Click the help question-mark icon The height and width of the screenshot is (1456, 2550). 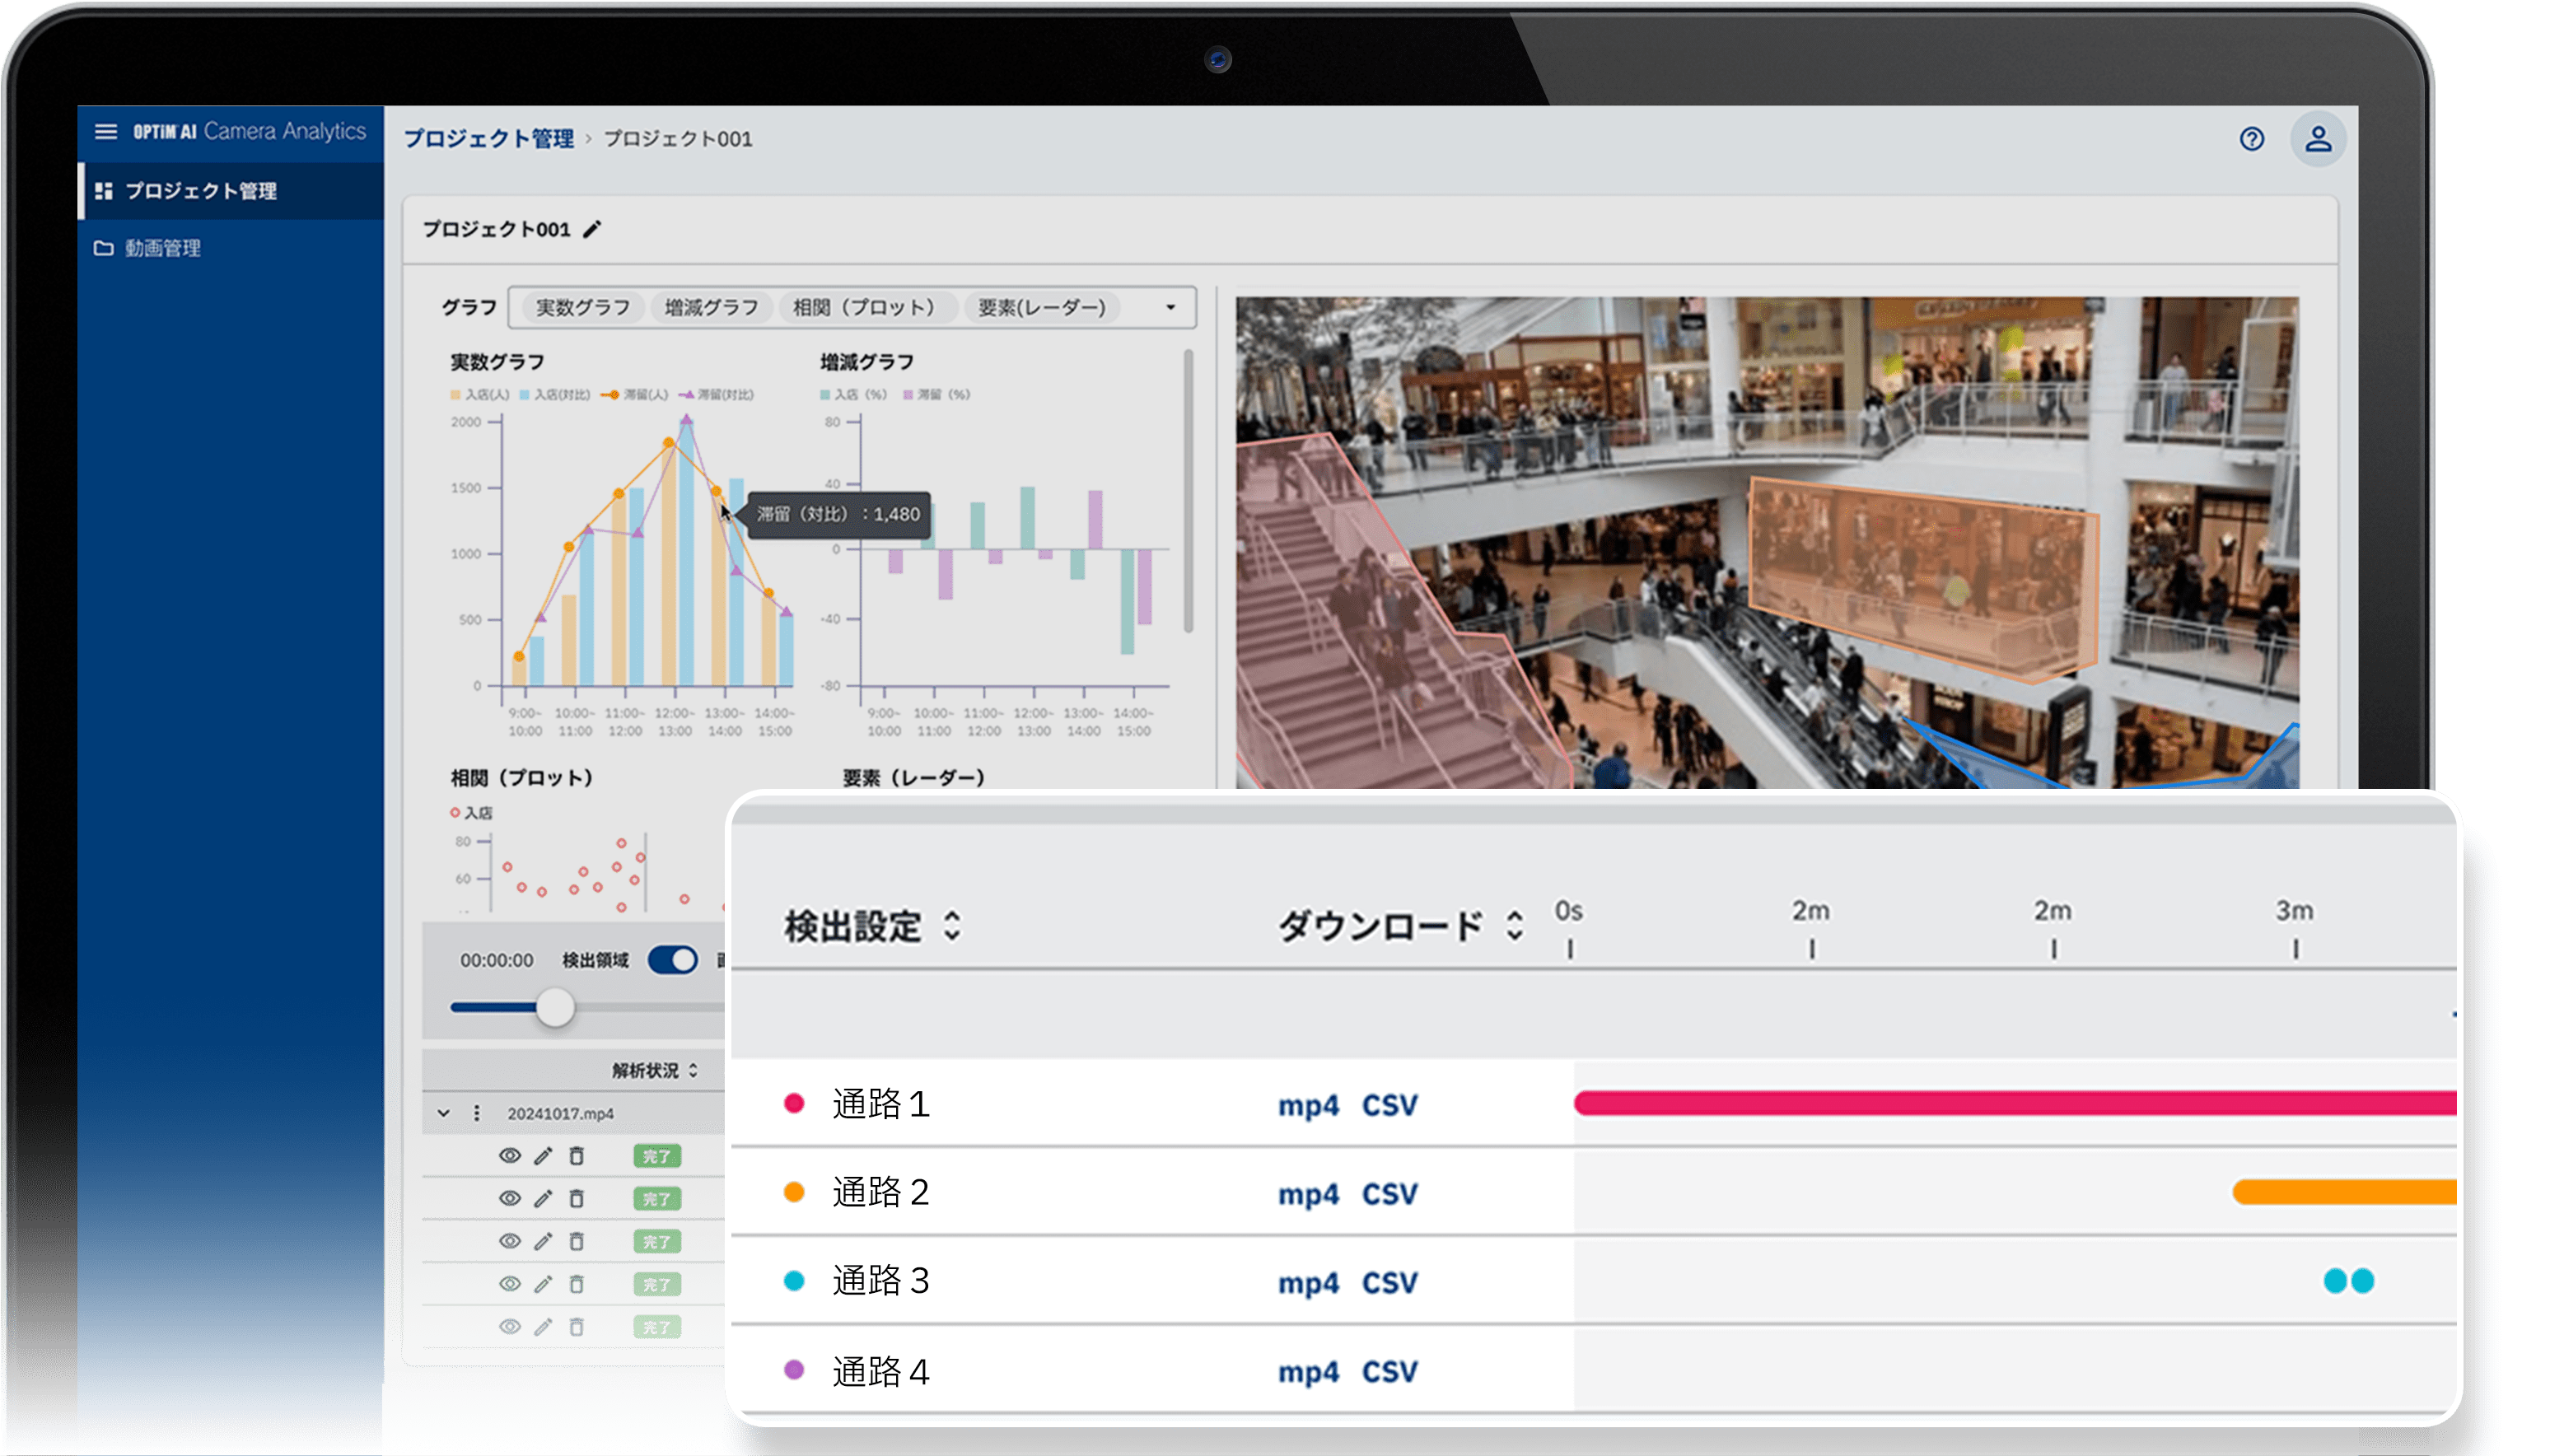[x=2252, y=139]
